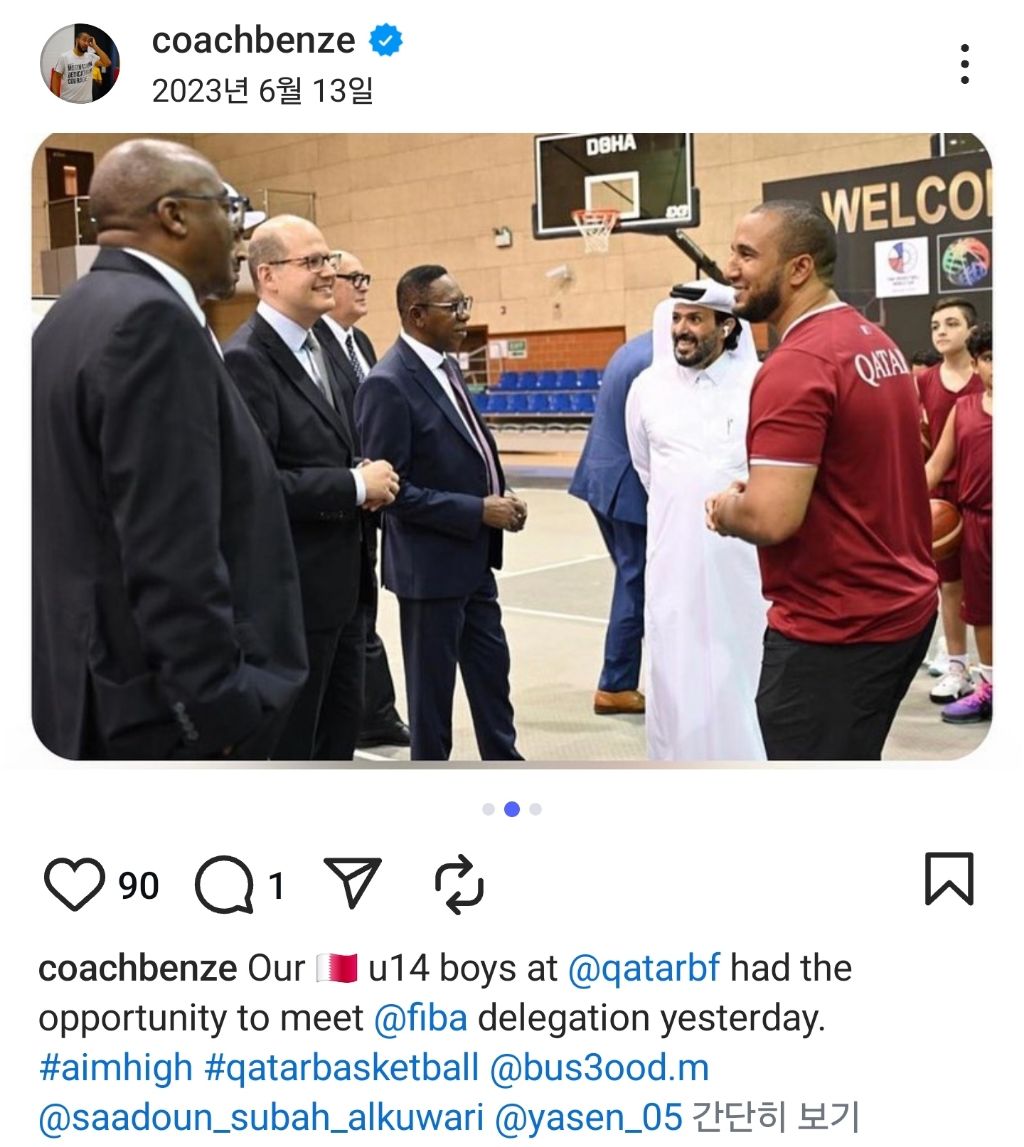1024x1147 pixels.
Task: Open the @qatarbf mention
Action: point(644,968)
